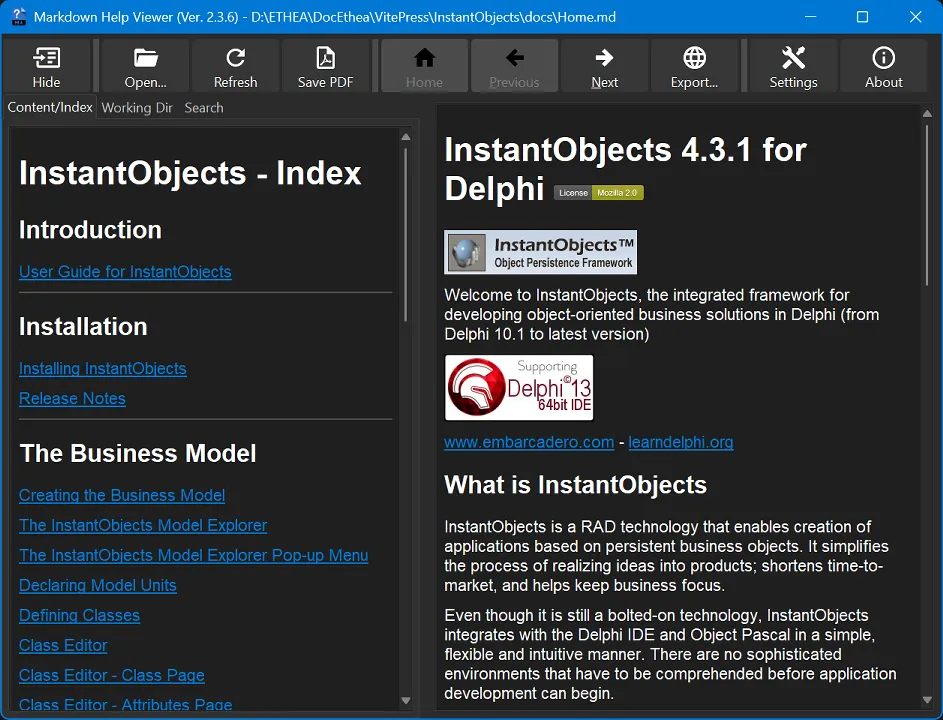The height and width of the screenshot is (720, 943).
Task: Open a markdown file
Action: (143, 66)
